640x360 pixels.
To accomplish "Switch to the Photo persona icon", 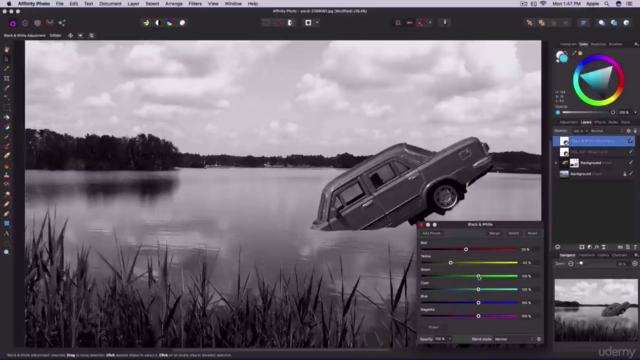I will click(13, 23).
